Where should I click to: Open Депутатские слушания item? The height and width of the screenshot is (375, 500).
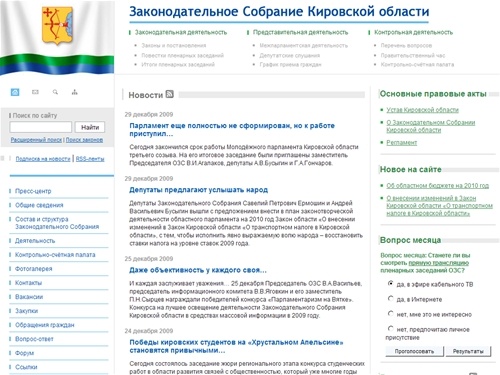click(289, 55)
